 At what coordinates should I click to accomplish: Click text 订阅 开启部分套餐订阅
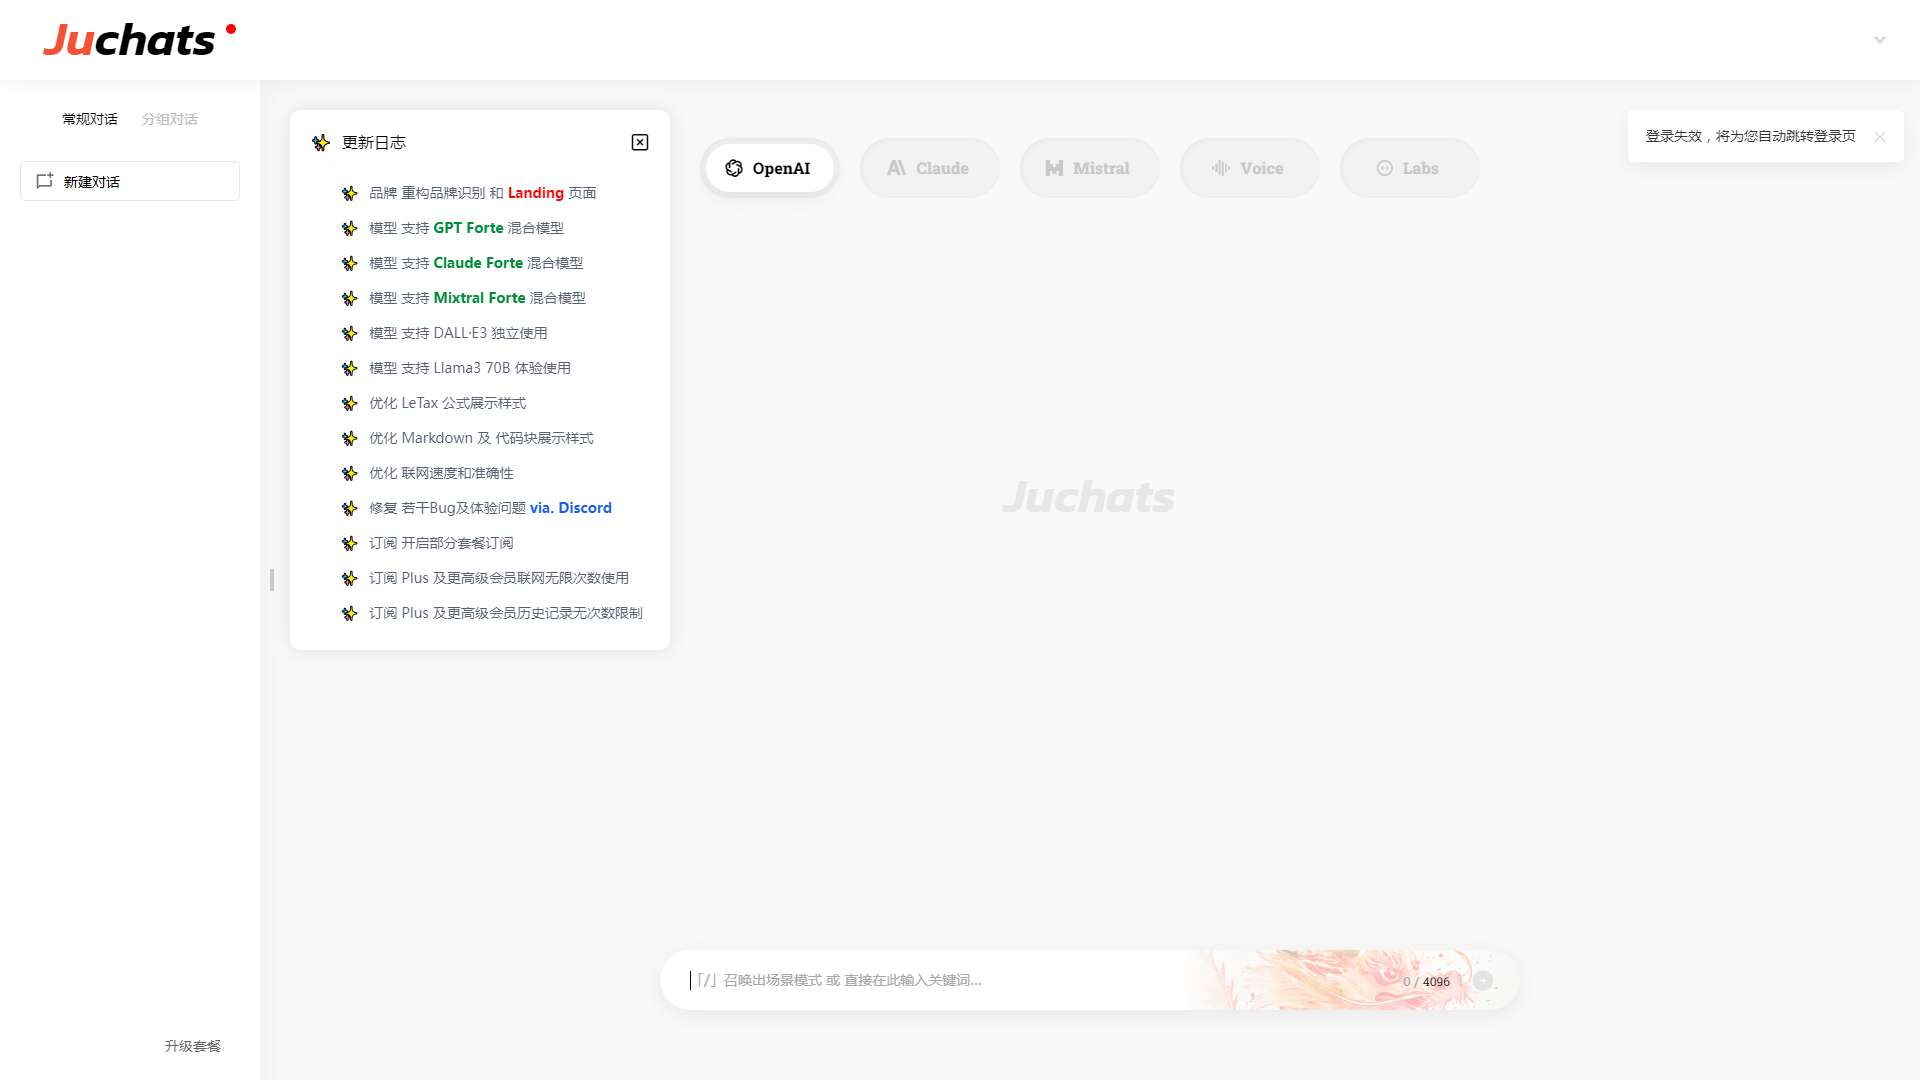click(x=441, y=543)
